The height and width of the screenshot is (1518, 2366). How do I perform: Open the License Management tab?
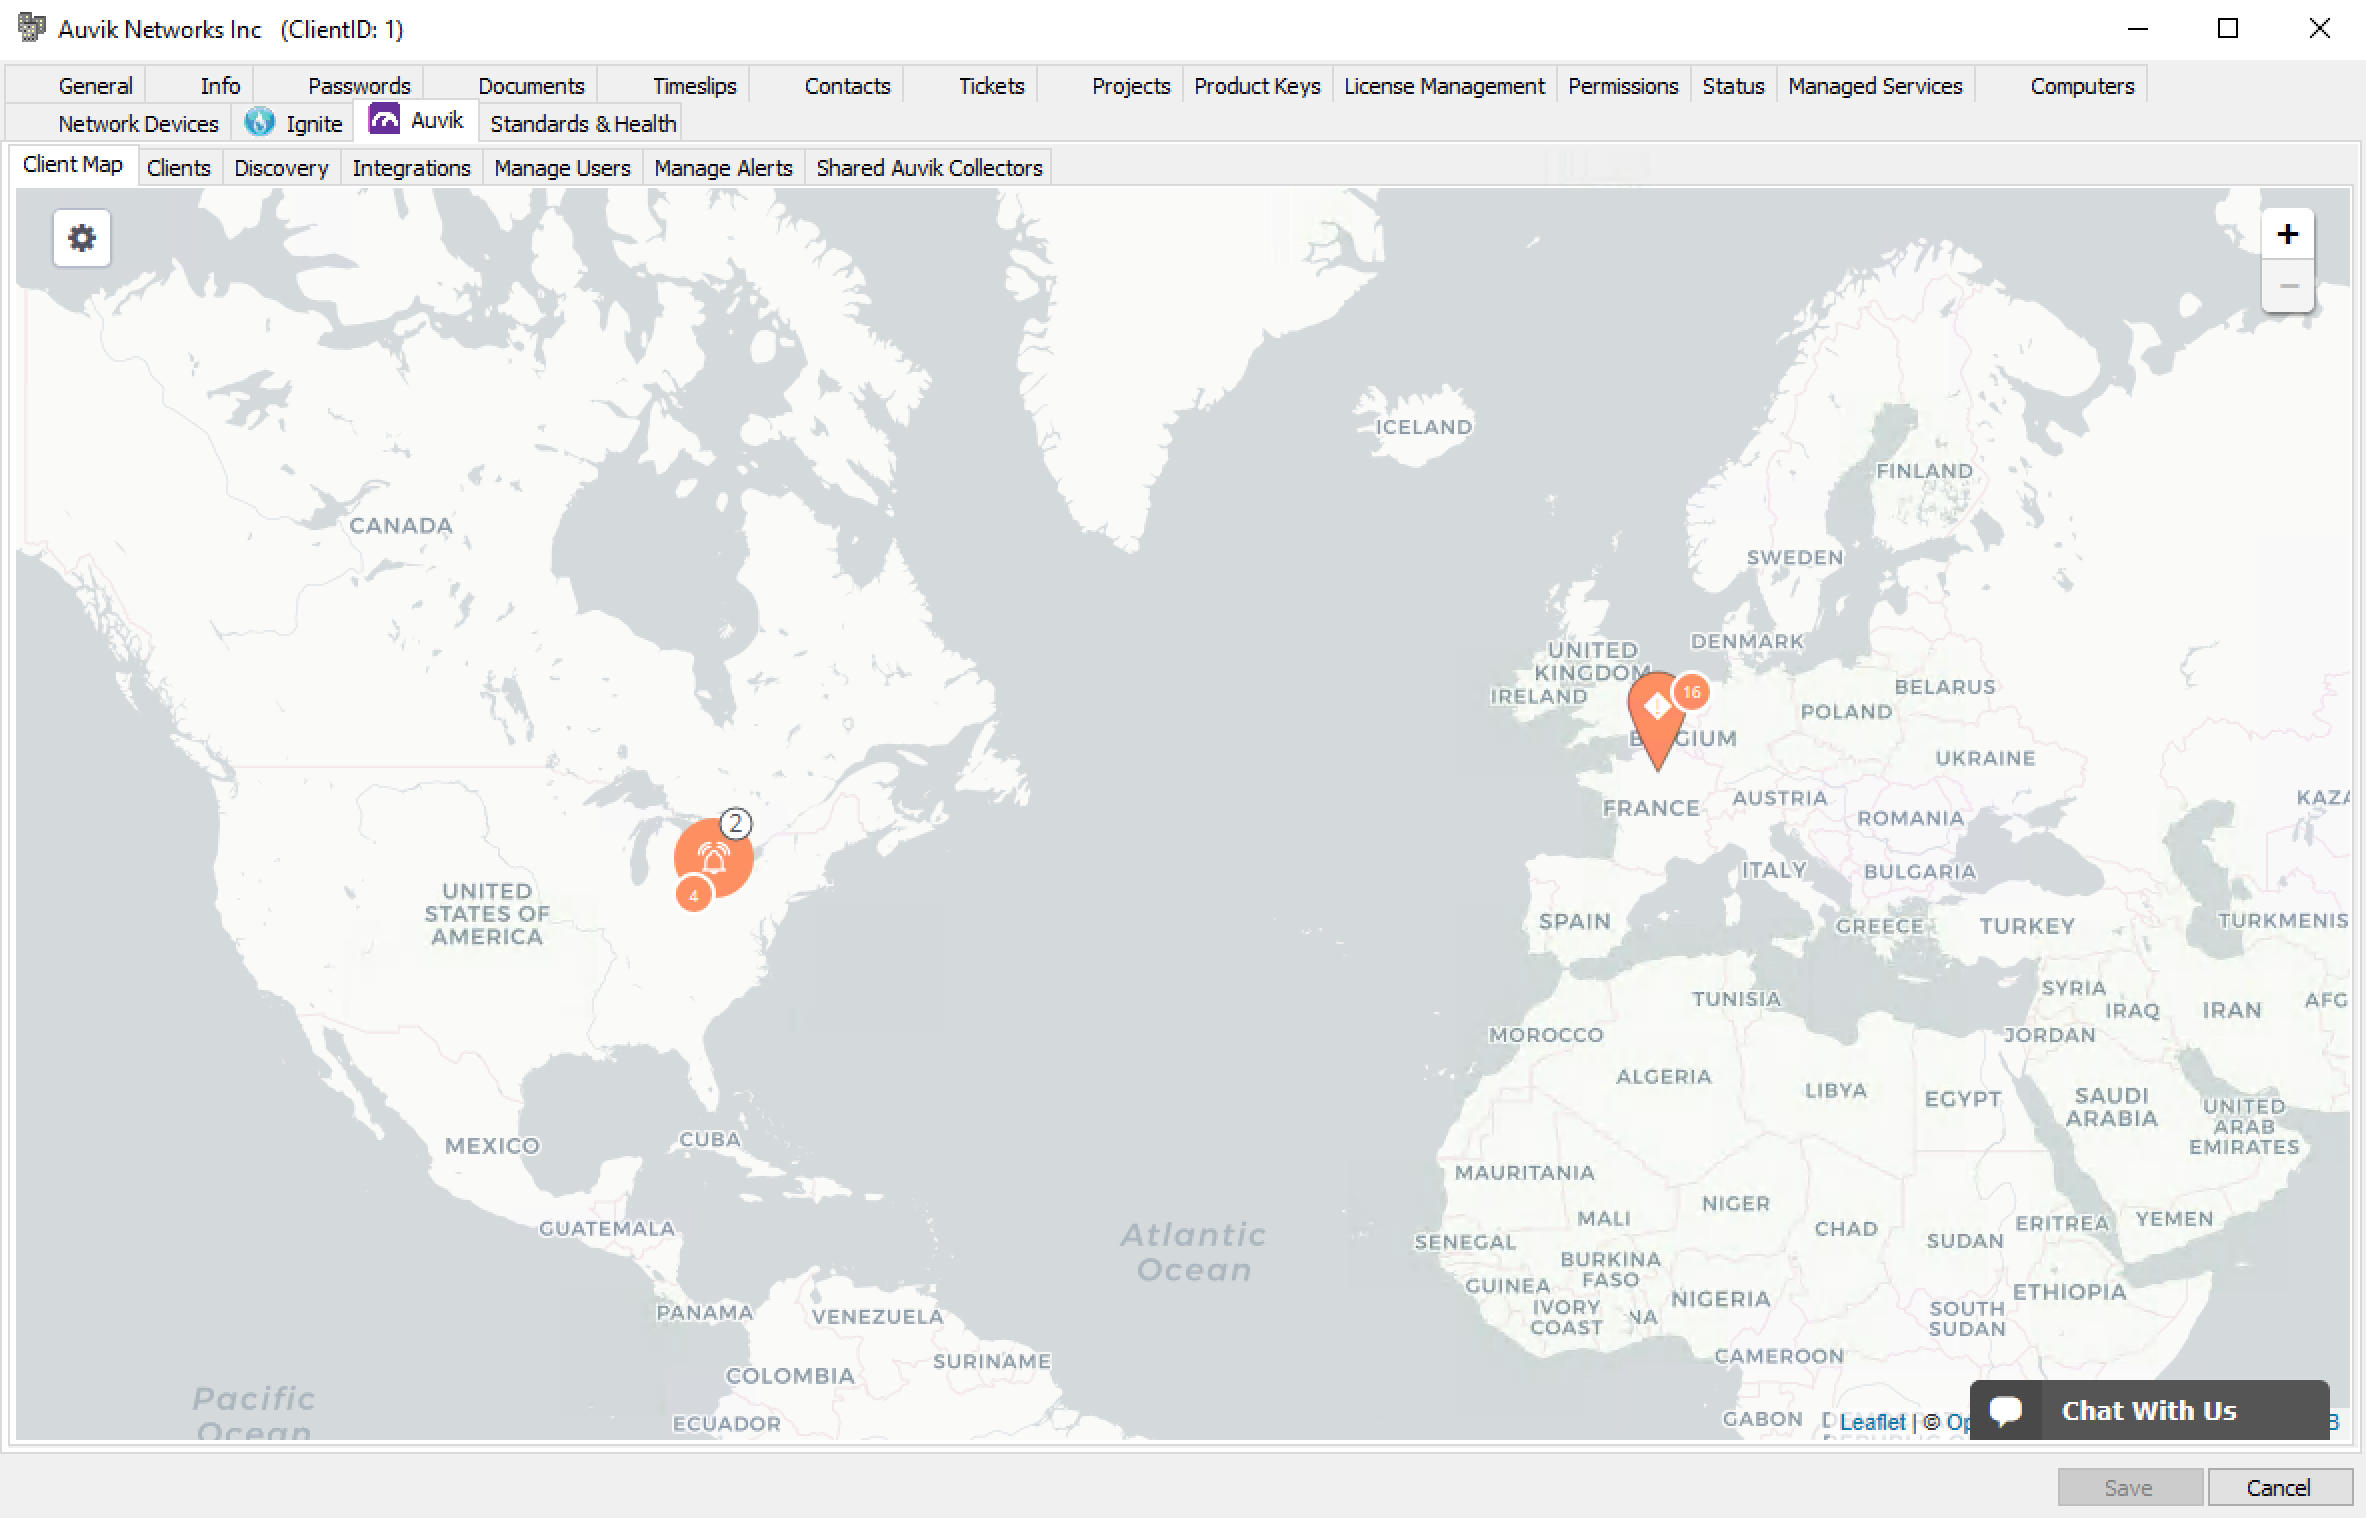pyautogui.click(x=1444, y=86)
